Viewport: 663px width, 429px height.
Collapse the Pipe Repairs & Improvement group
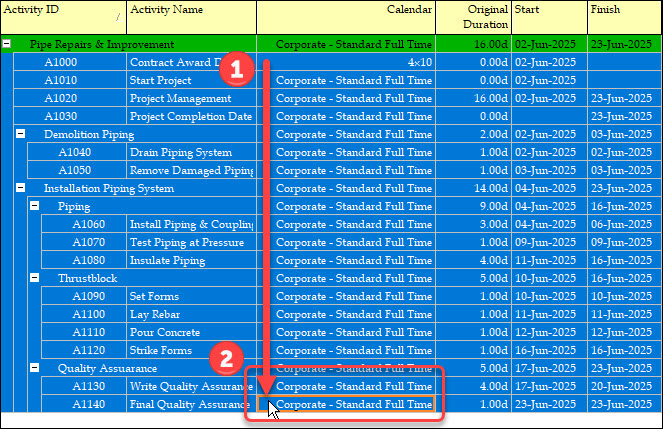click(x=8, y=44)
